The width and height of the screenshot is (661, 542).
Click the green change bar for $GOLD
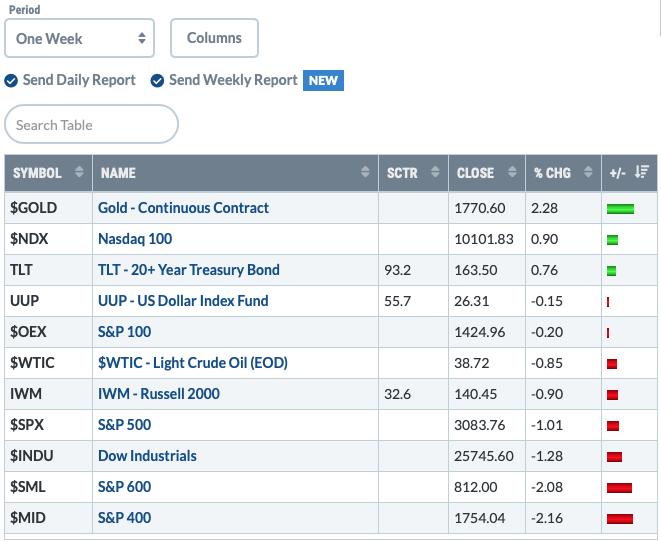[620, 209]
